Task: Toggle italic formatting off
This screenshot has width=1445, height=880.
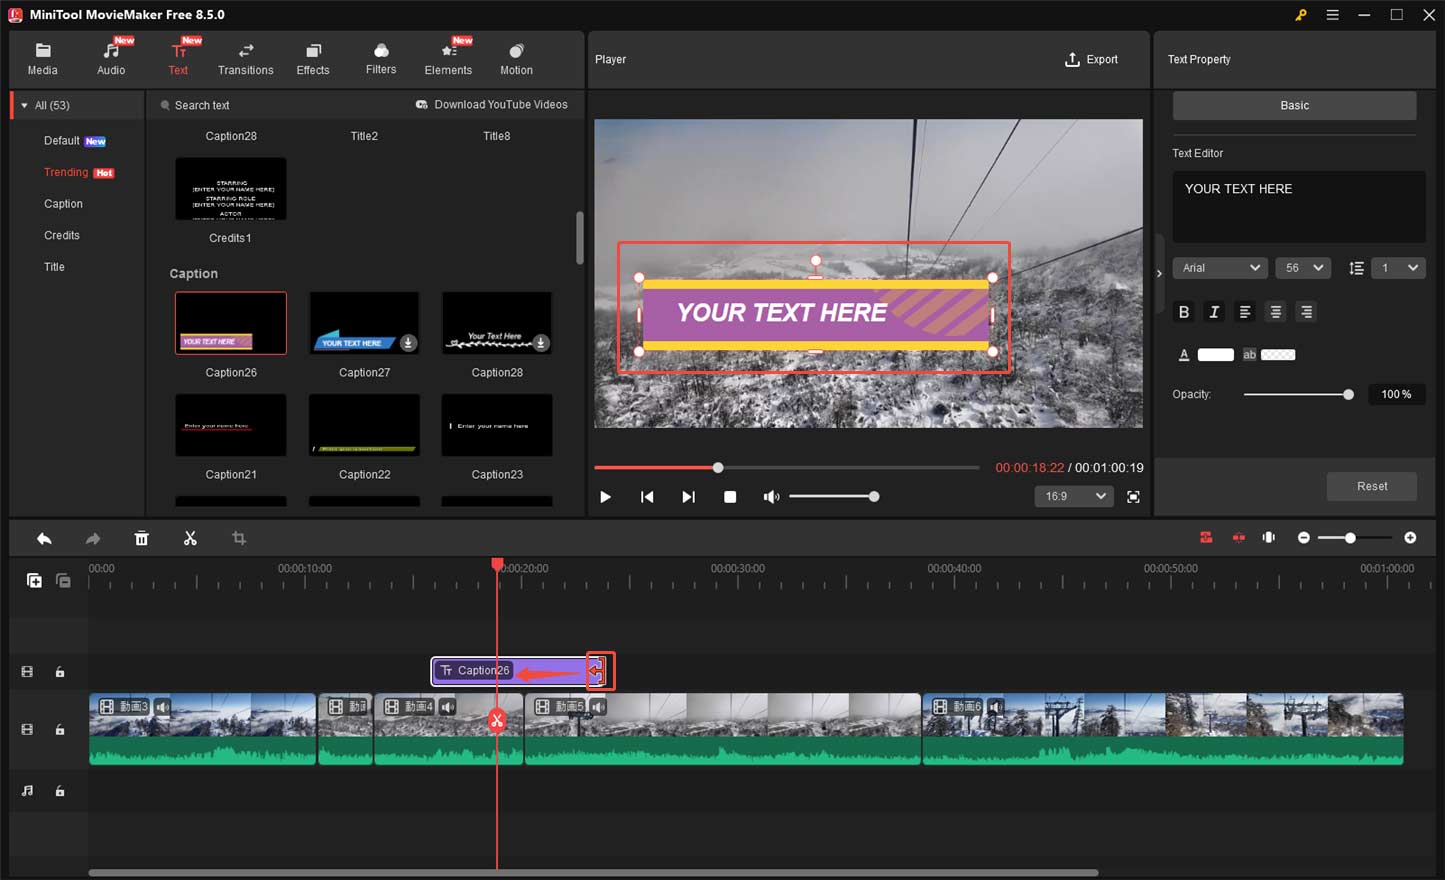Action: (1213, 312)
